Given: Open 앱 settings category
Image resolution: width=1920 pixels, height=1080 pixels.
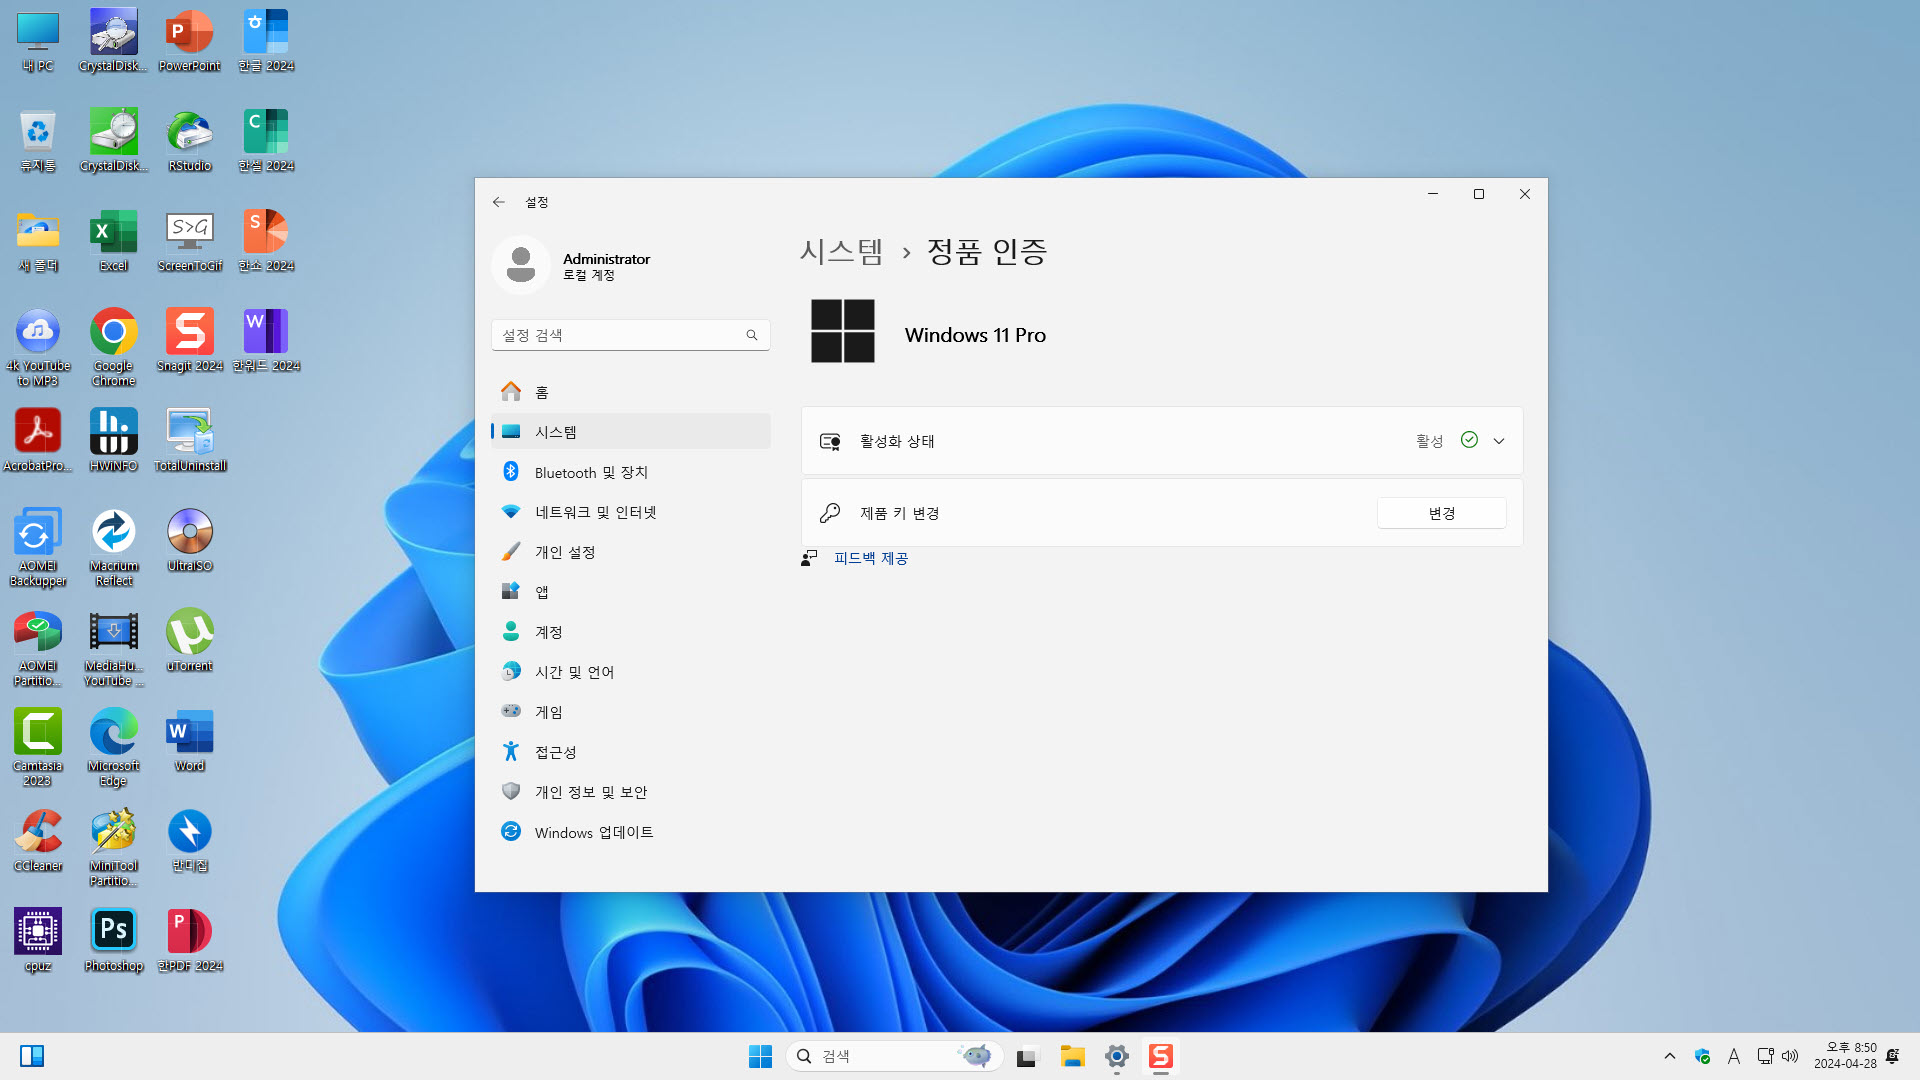Looking at the screenshot, I should 631,592.
